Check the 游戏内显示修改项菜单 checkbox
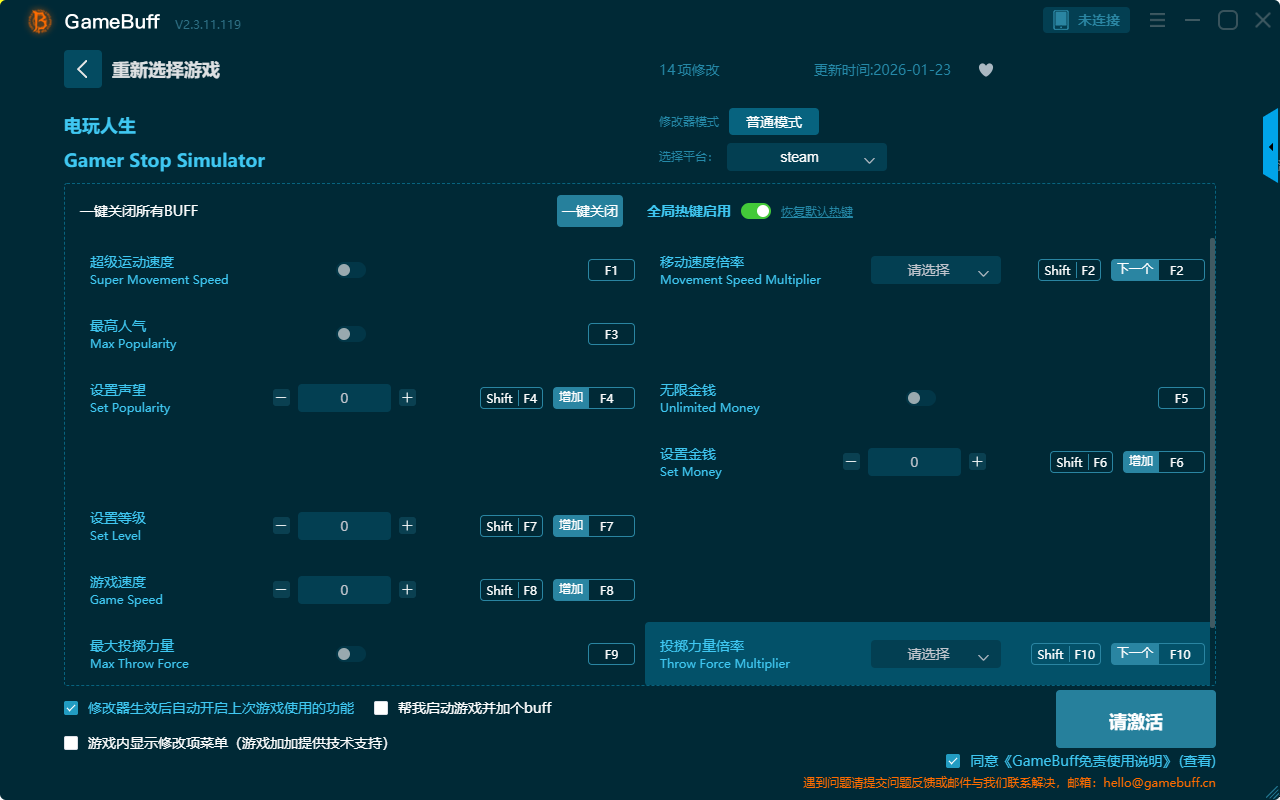The width and height of the screenshot is (1280, 800). 71,743
